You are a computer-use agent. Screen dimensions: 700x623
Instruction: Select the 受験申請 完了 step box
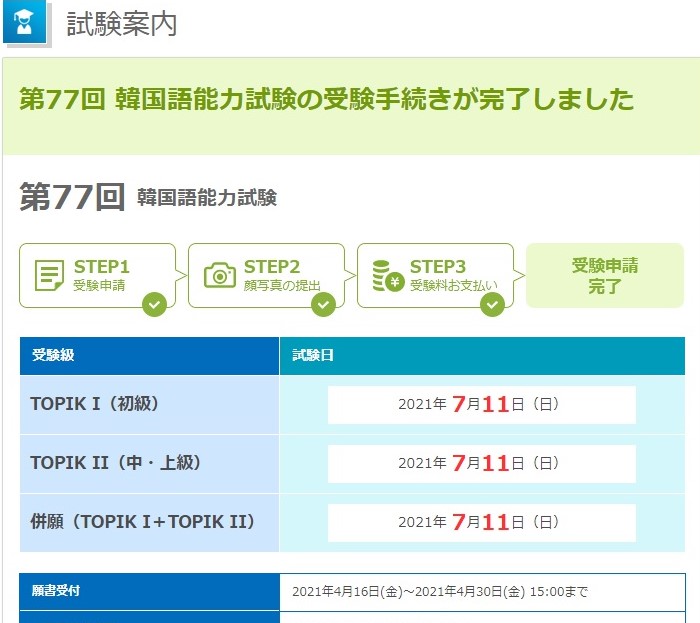[x=605, y=275]
